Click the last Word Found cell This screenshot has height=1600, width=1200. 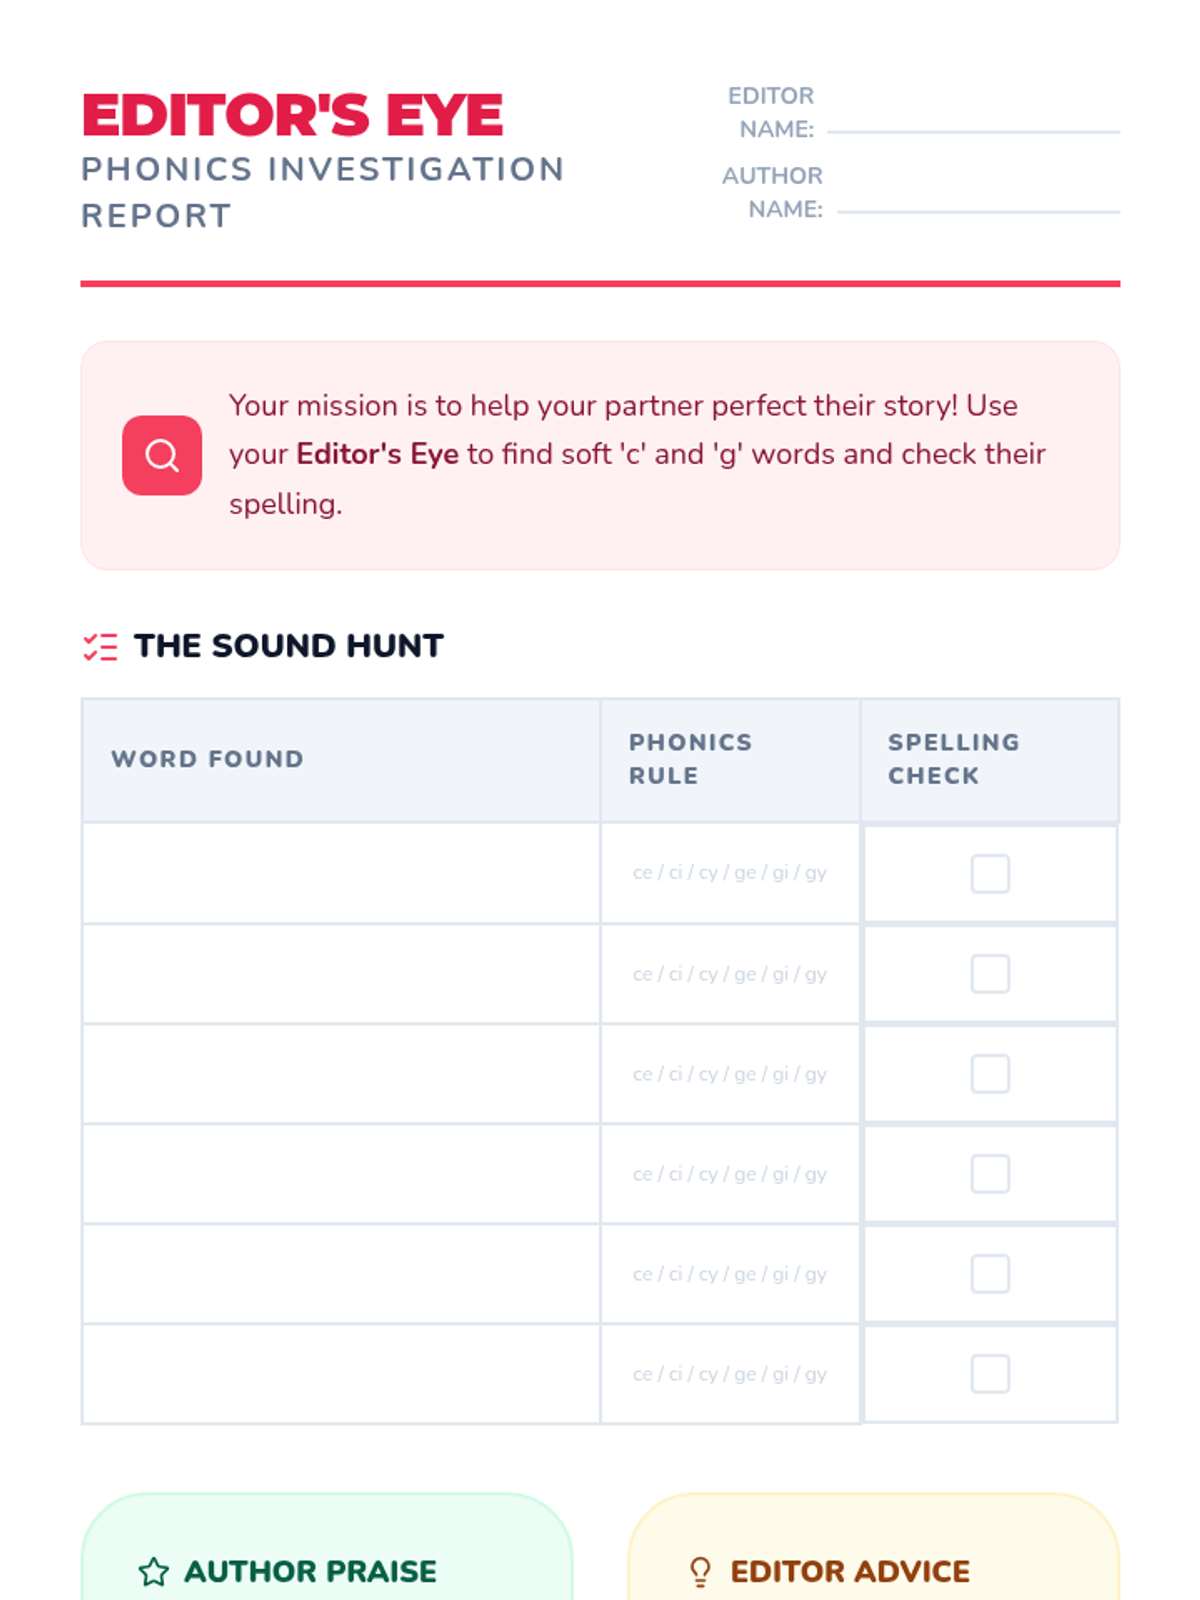(x=341, y=1373)
